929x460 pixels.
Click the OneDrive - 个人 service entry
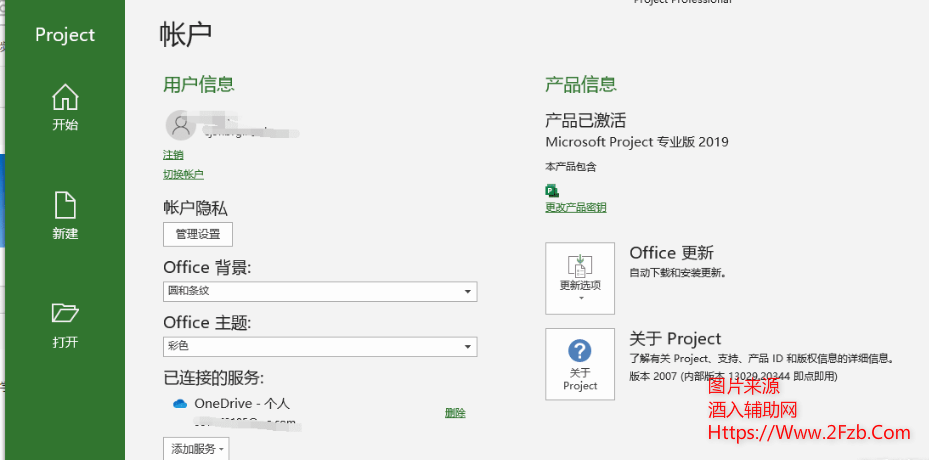(x=242, y=404)
